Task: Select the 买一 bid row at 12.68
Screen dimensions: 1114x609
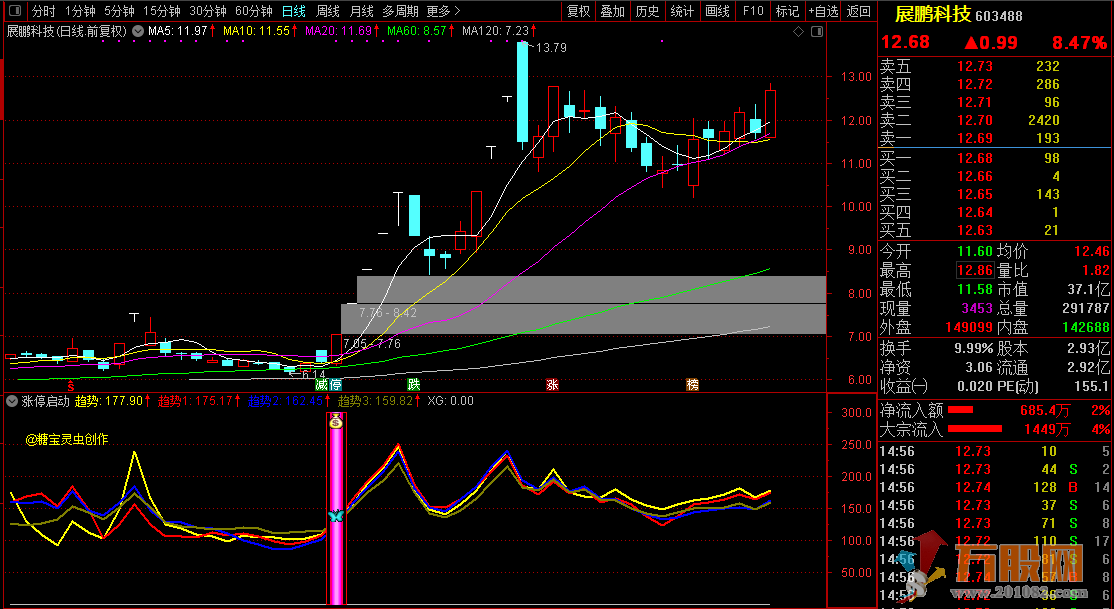Action: coord(995,158)
